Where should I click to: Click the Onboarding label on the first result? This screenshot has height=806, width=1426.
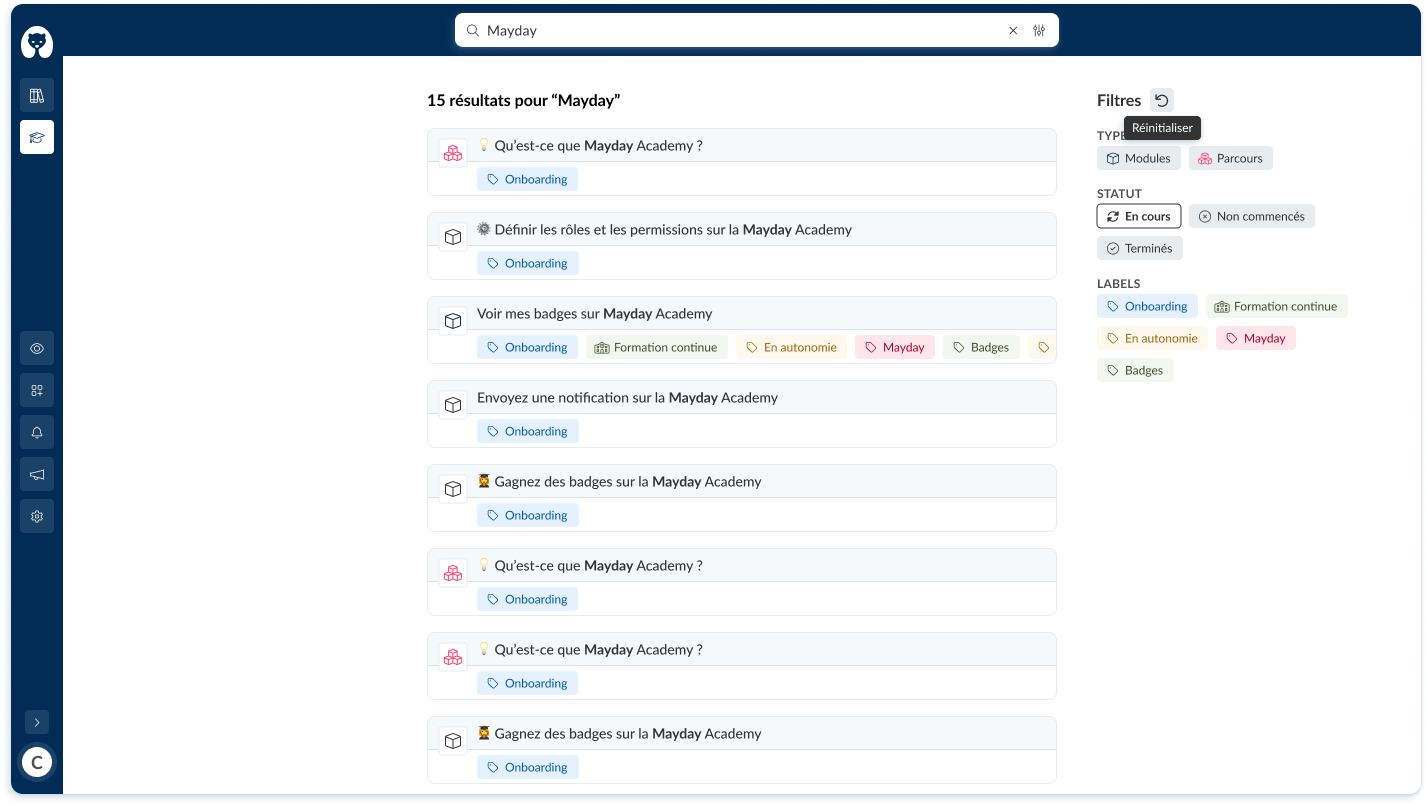[527, 179]
